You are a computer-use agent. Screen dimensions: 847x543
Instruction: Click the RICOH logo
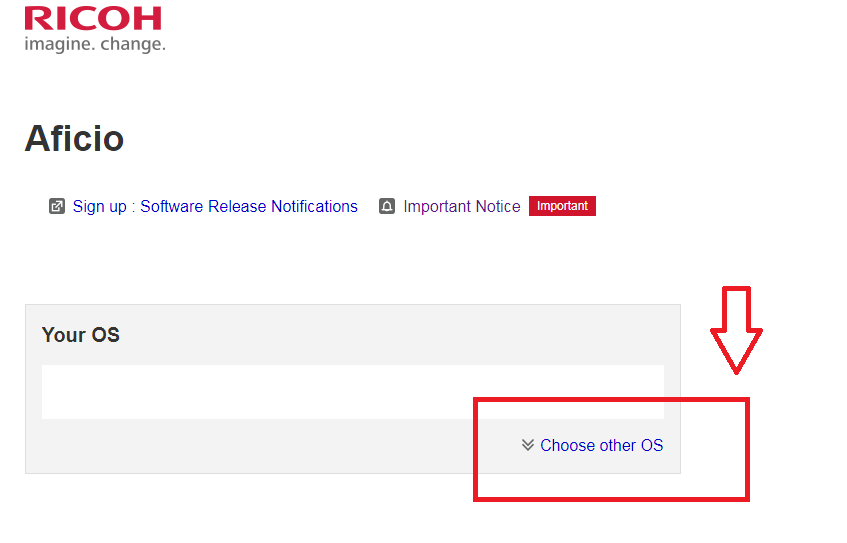click(93, 18)
